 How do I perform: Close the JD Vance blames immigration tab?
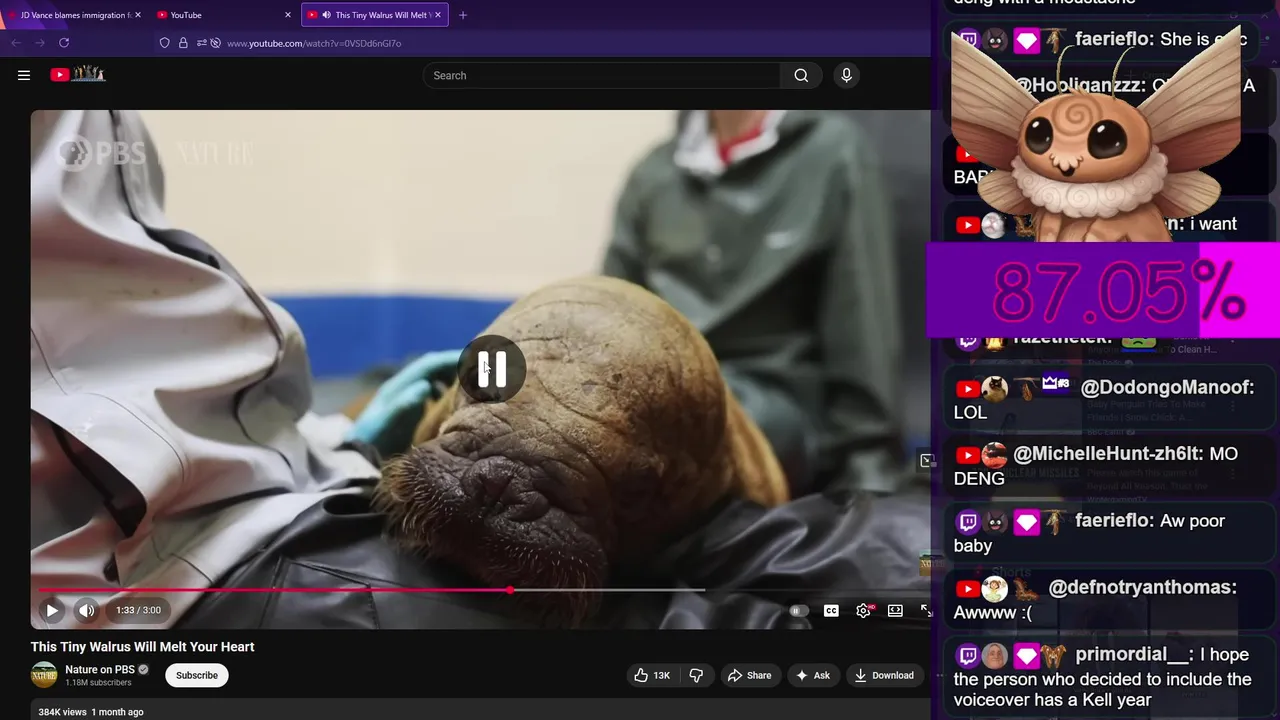coord(137,15)
